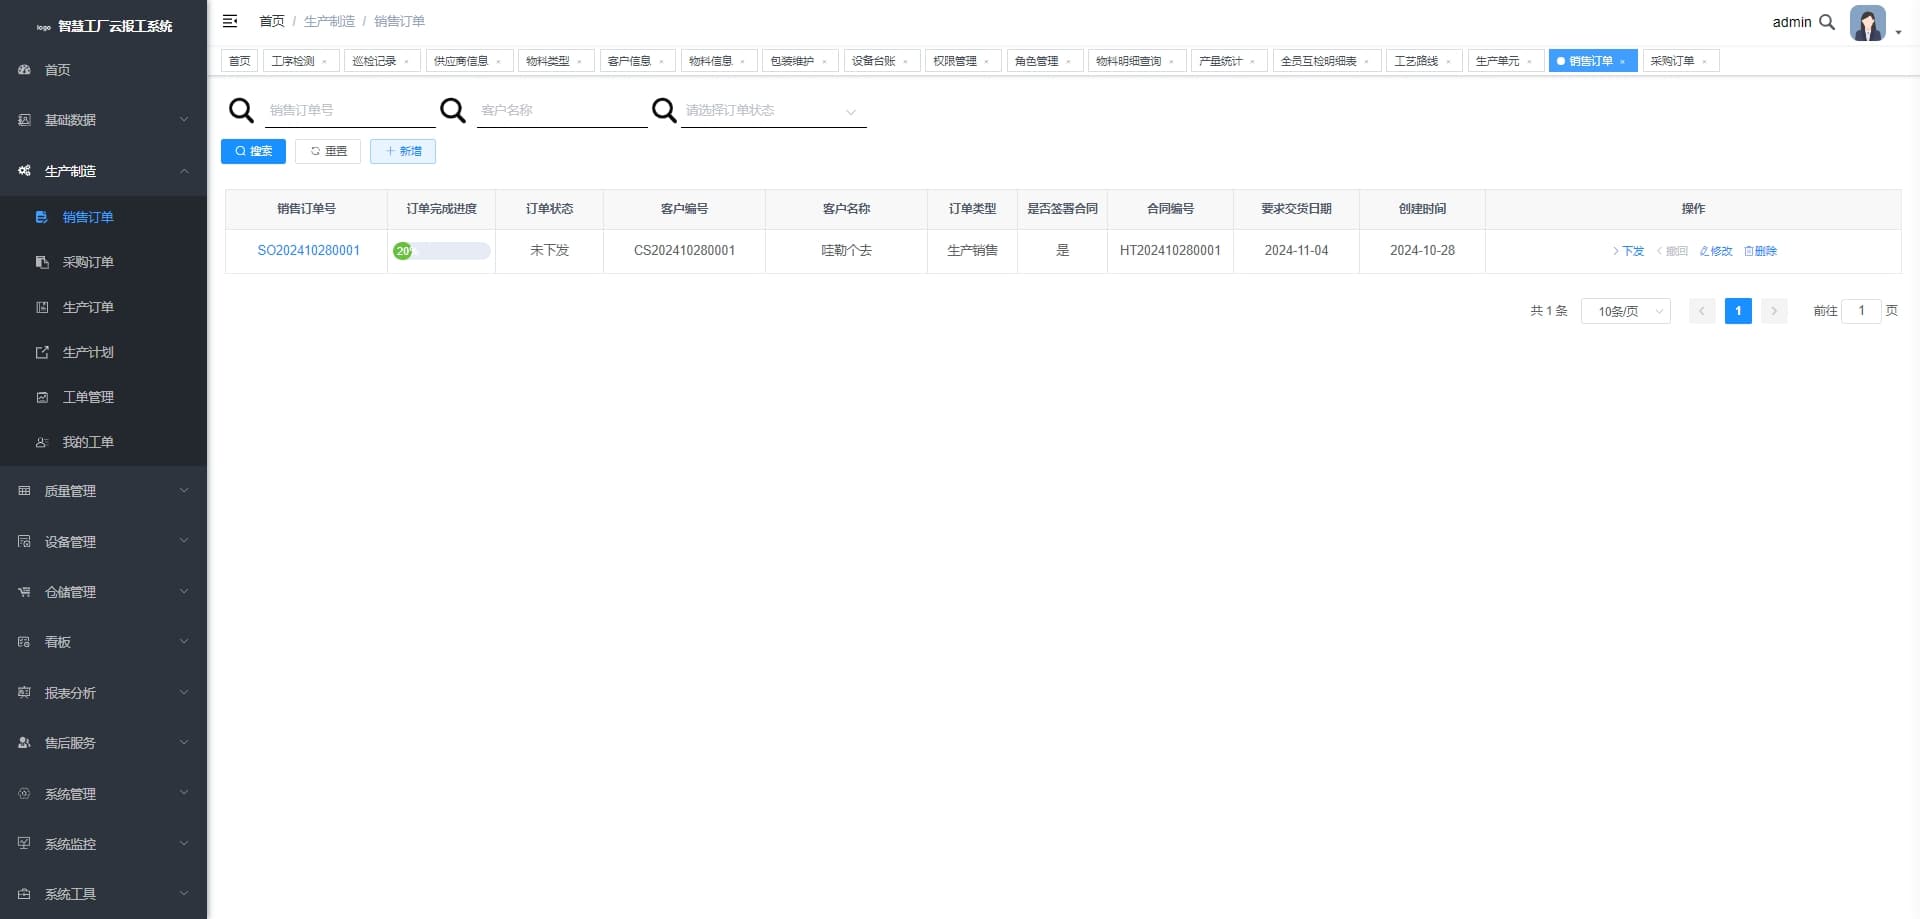Click 删除 for order SO202410280001
This screenshot has height=919, width=1920.
[1760, 251]
